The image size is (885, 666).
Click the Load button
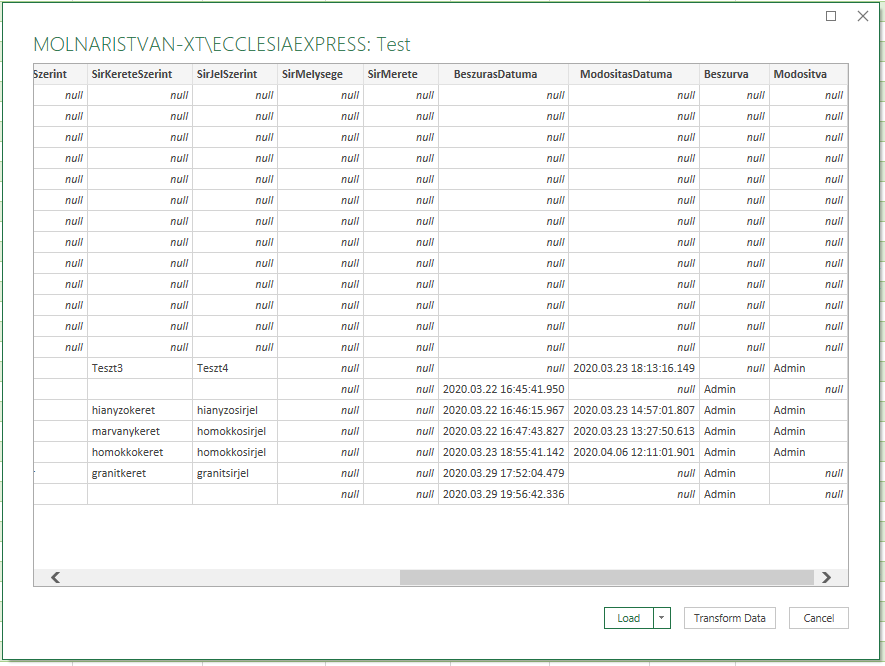(630, 618)
